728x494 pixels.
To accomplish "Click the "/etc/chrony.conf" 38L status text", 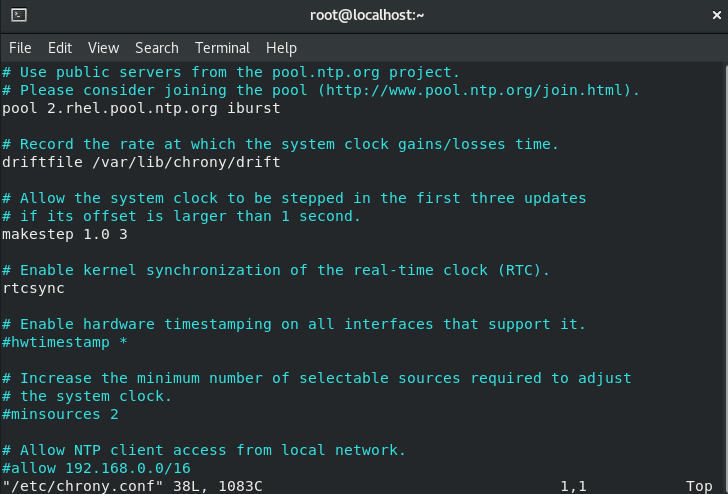I will point(132,486).
